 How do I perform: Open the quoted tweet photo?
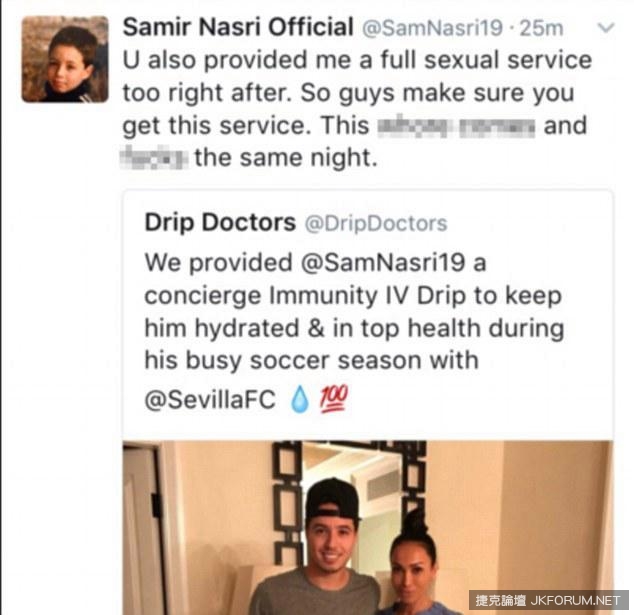pyautogui.click(x=368, y=528)
